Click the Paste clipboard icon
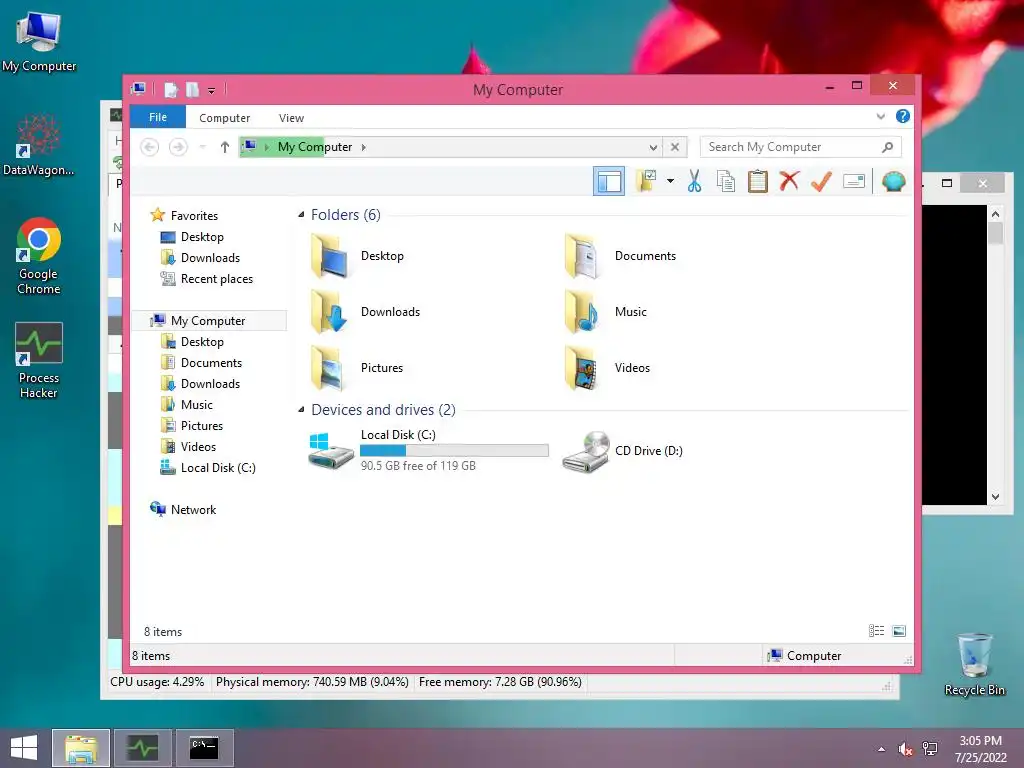 coord(758,181)
